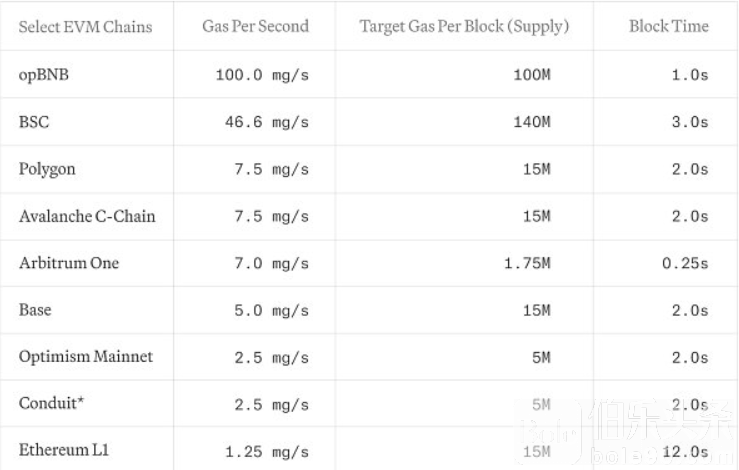739x470 pixels.
Task: Click the 12.0s block time cell
Action: [x=684, y=452]
